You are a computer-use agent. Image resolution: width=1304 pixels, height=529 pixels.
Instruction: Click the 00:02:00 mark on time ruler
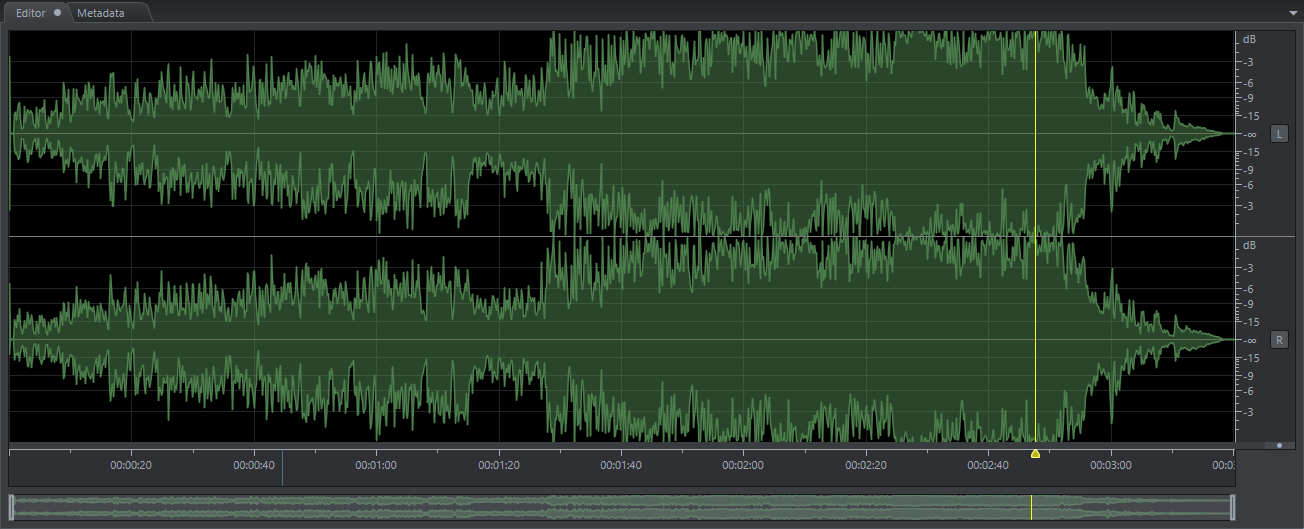(743, 465)
